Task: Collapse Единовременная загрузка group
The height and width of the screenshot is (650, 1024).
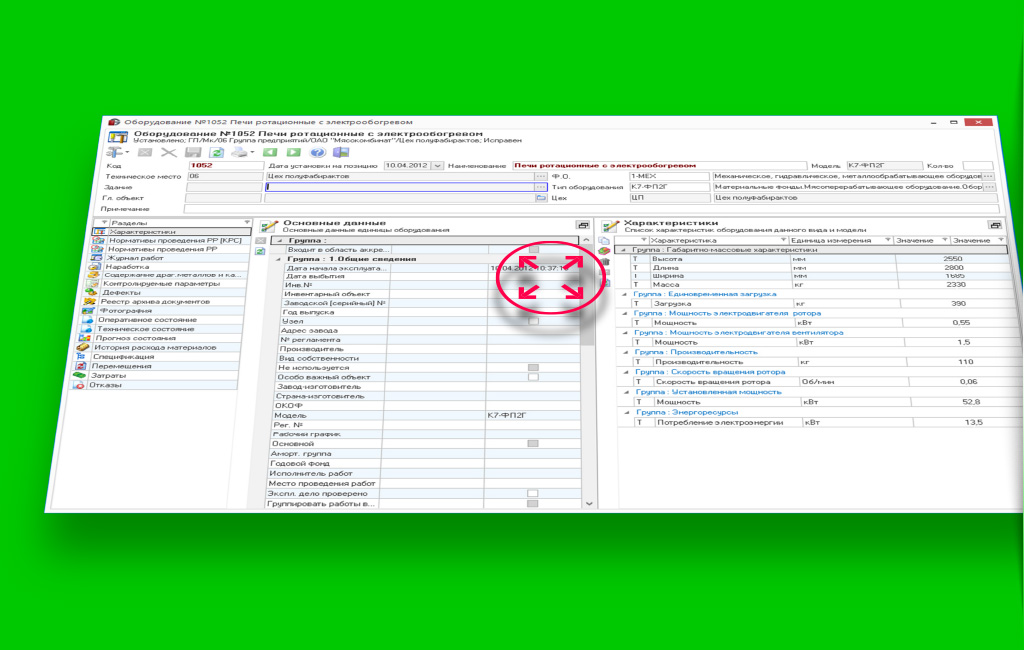Action: 624,295
